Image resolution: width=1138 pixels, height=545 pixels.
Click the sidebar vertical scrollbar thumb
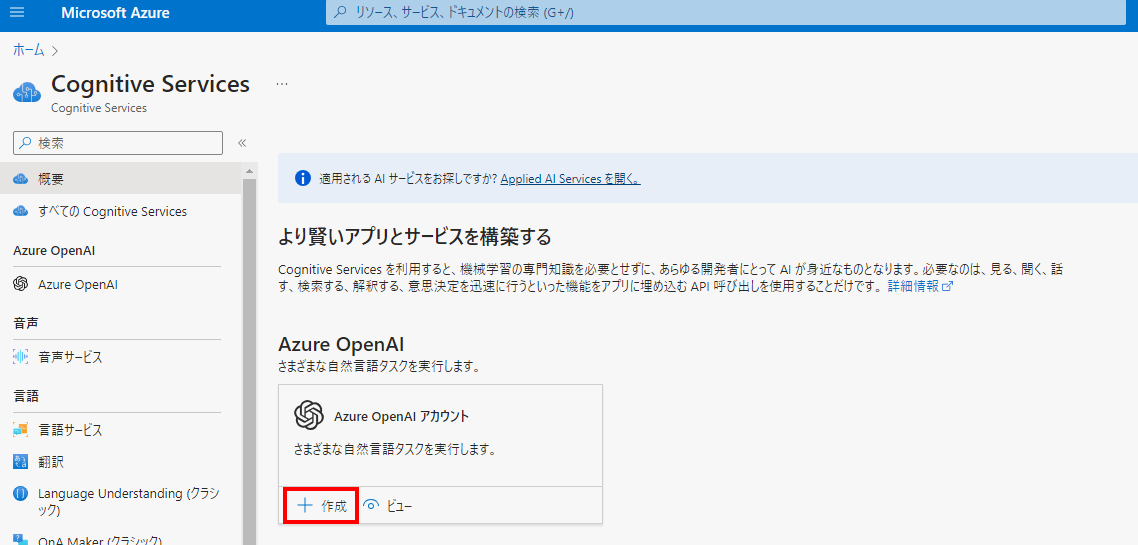tap(249, 361)
